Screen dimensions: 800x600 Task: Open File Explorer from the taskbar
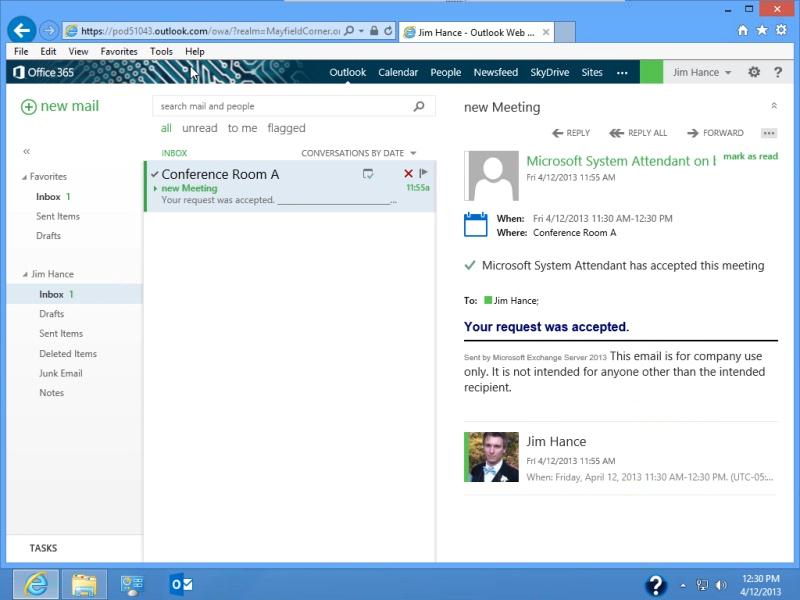pos(84,585)
